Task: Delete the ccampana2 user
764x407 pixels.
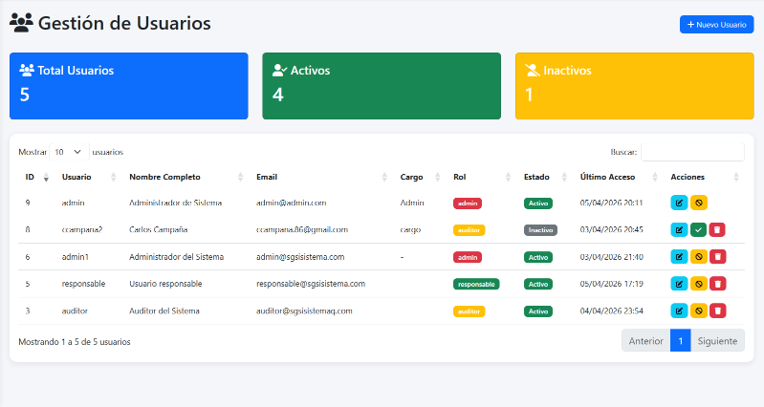Action: click(717, 230)
